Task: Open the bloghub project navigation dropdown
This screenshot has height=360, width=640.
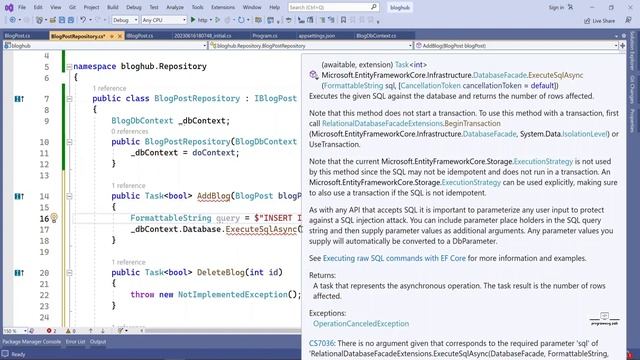Action: 105,46
